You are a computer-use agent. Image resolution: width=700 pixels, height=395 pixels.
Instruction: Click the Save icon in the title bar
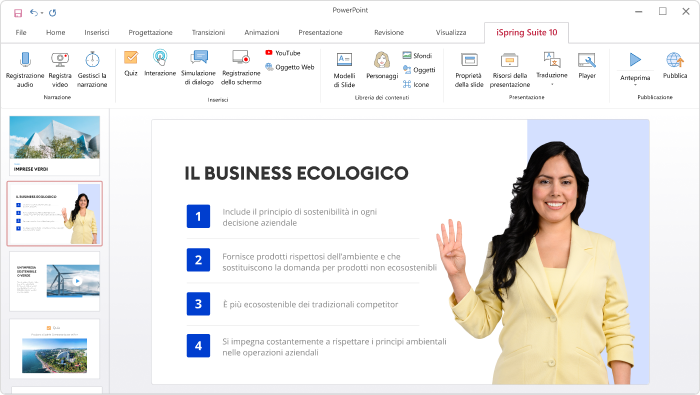click(18, 13)
